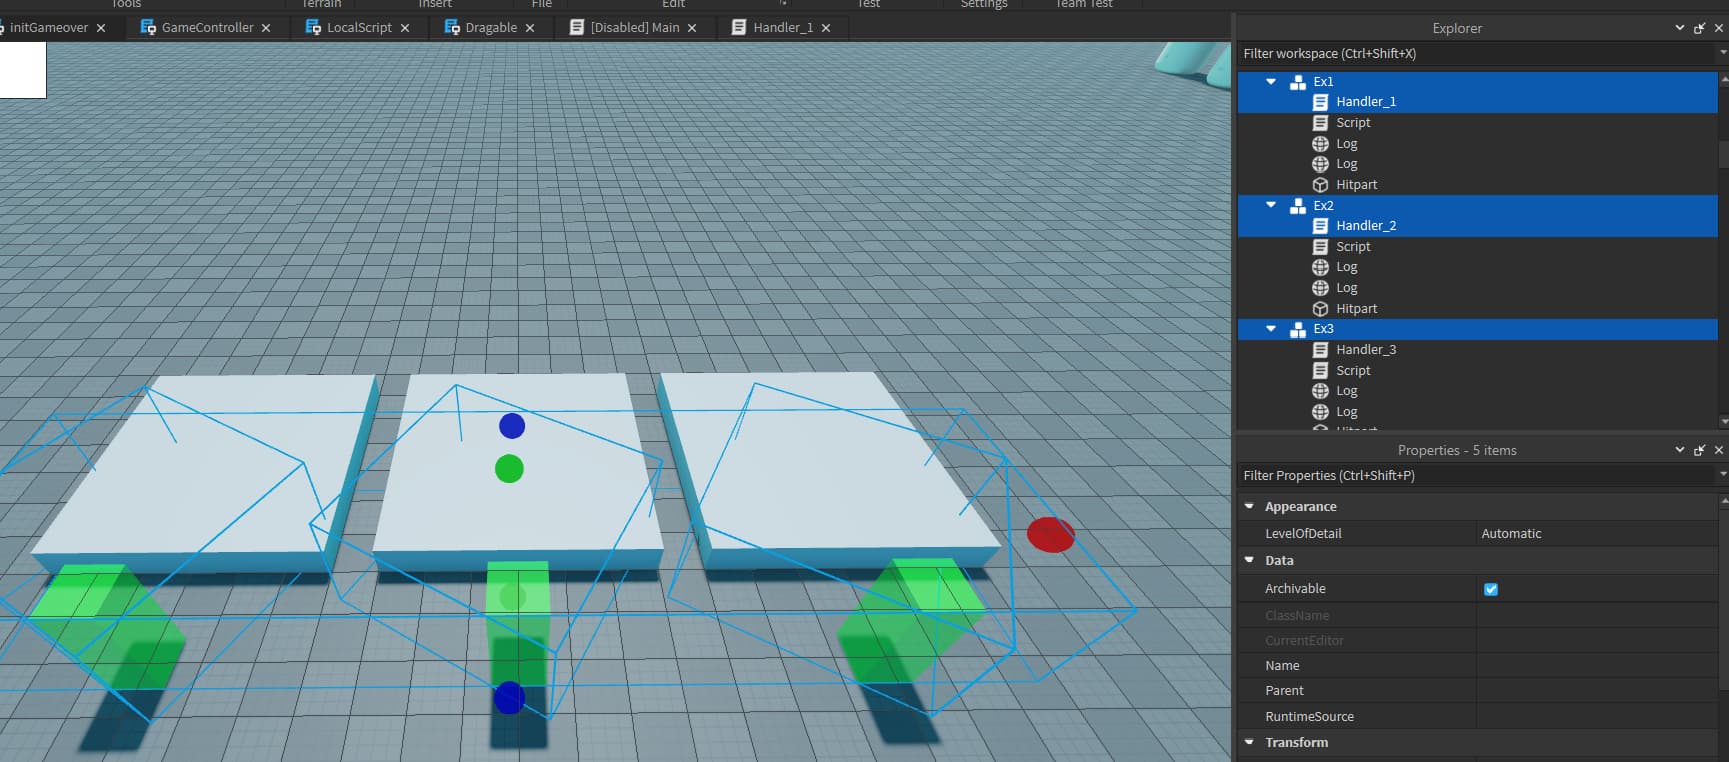This screenshot has height=762, width=1729.
Task: Select the Log globe icon directly above Ex2's Hitpart
Action: [1320, 288]
